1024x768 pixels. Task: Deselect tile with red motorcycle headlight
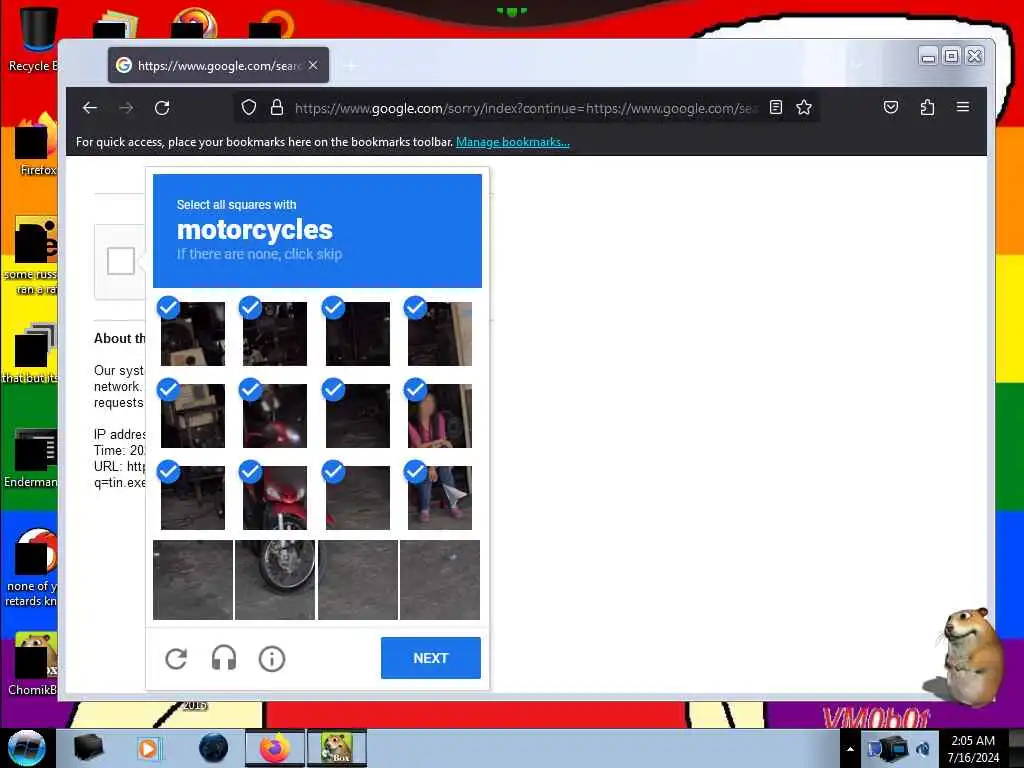tap(275, 415)
